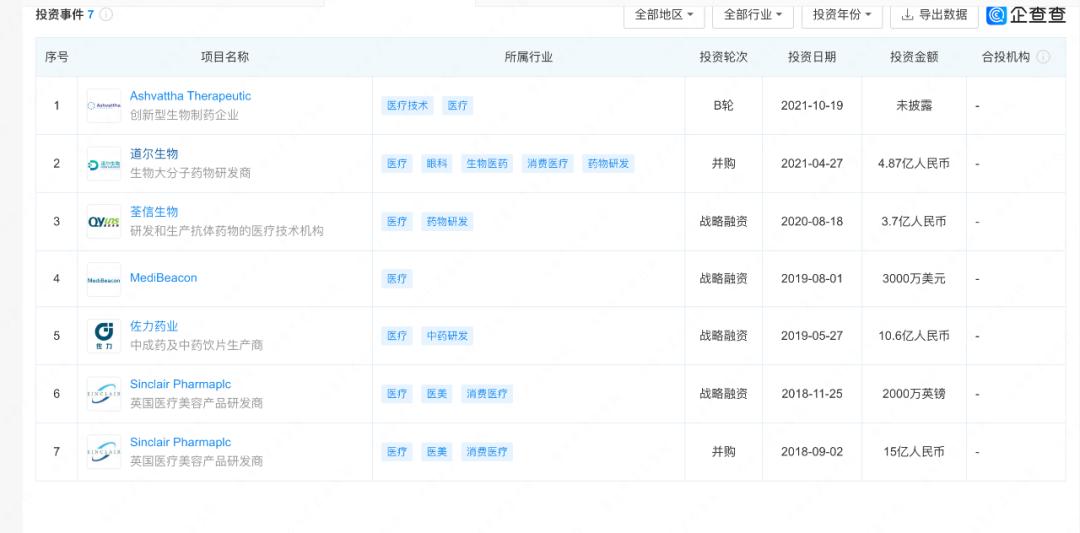Click the 中药研发 industry tag
1080x533 pixels.
click(447, 336)
